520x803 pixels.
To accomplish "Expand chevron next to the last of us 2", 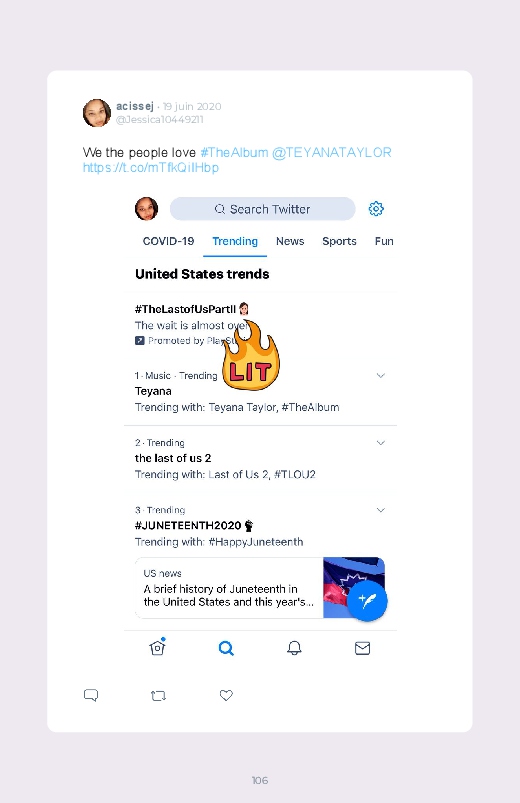I will pos(381,442).
